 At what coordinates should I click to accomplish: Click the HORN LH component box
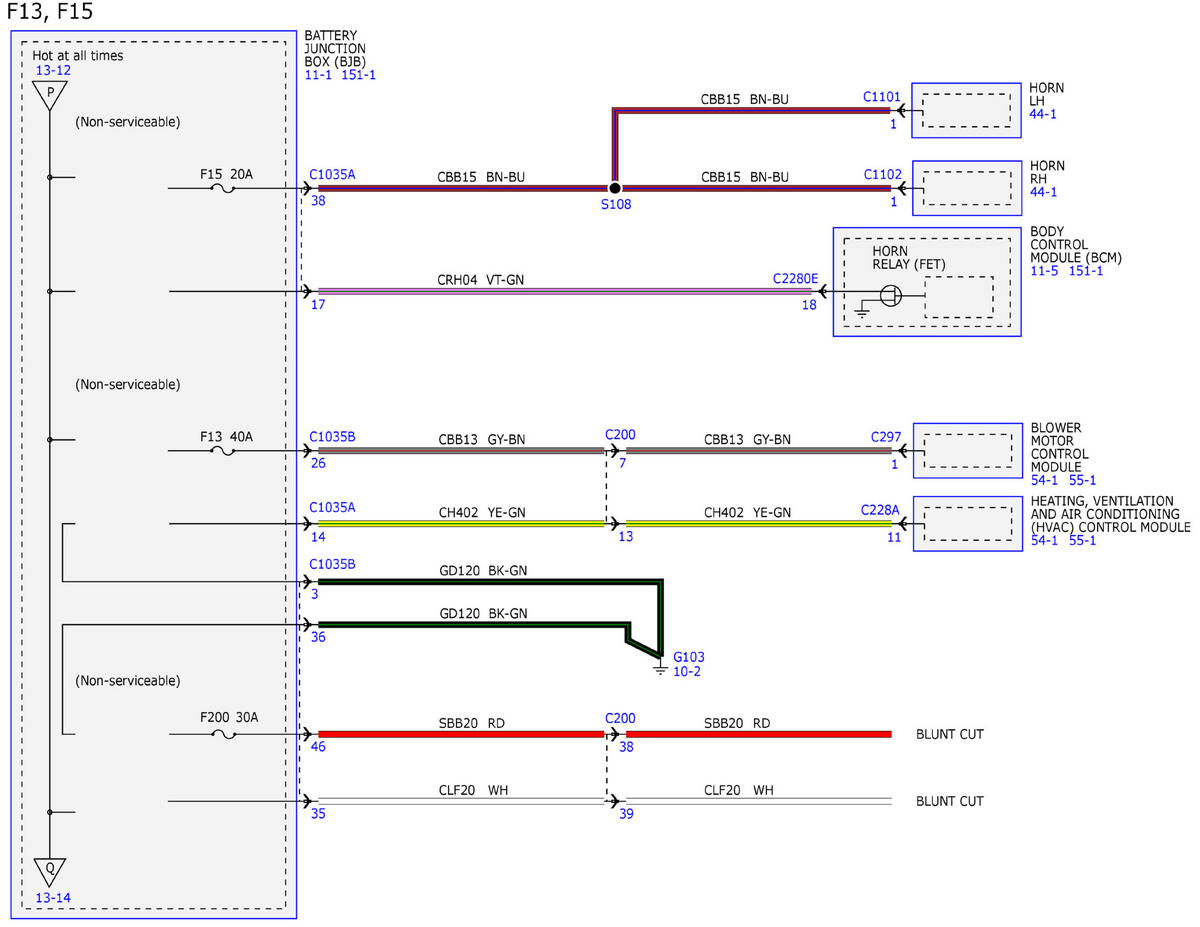[x=966, y=110]
